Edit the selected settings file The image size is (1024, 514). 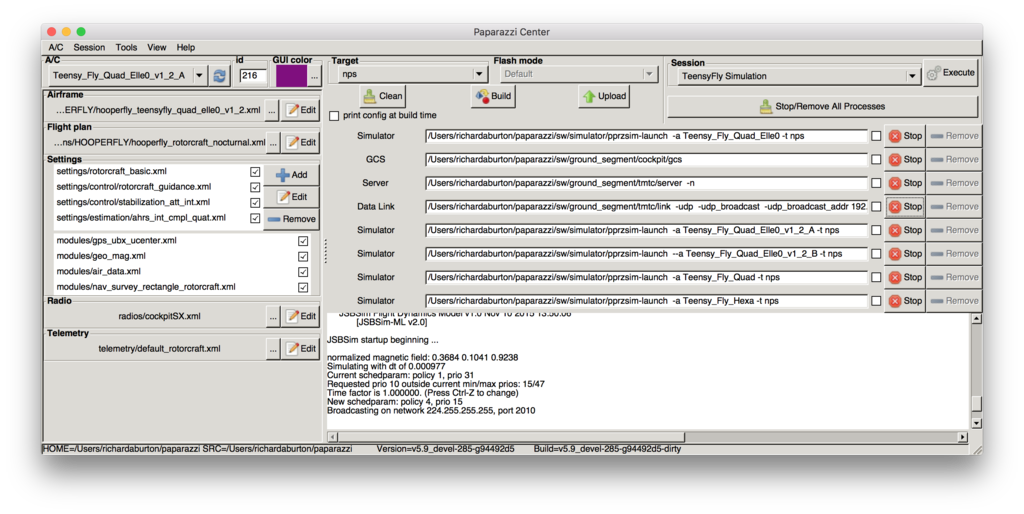click(291, 197)
